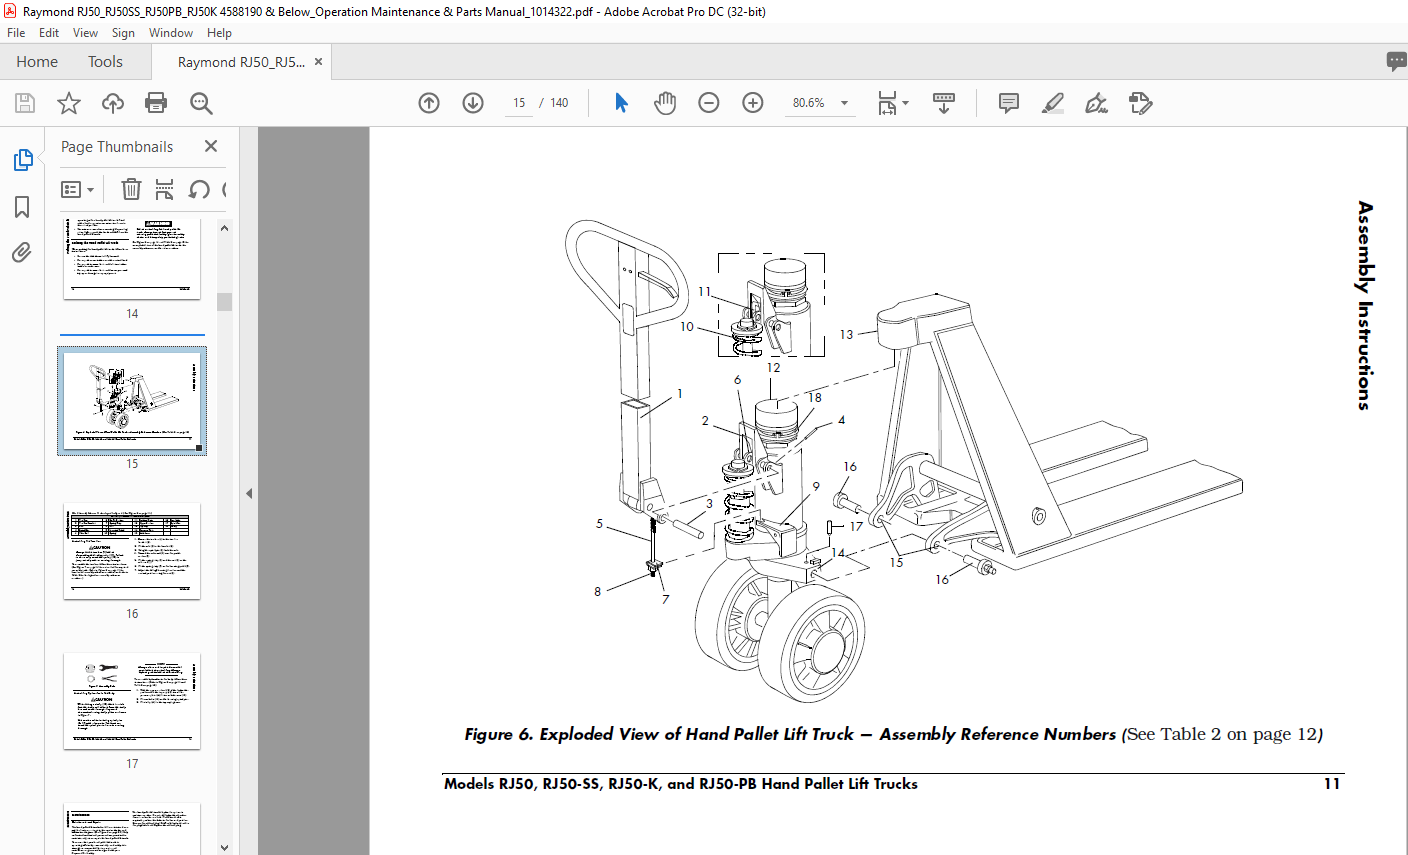Zoom out with minus icon

pos(709,103)
